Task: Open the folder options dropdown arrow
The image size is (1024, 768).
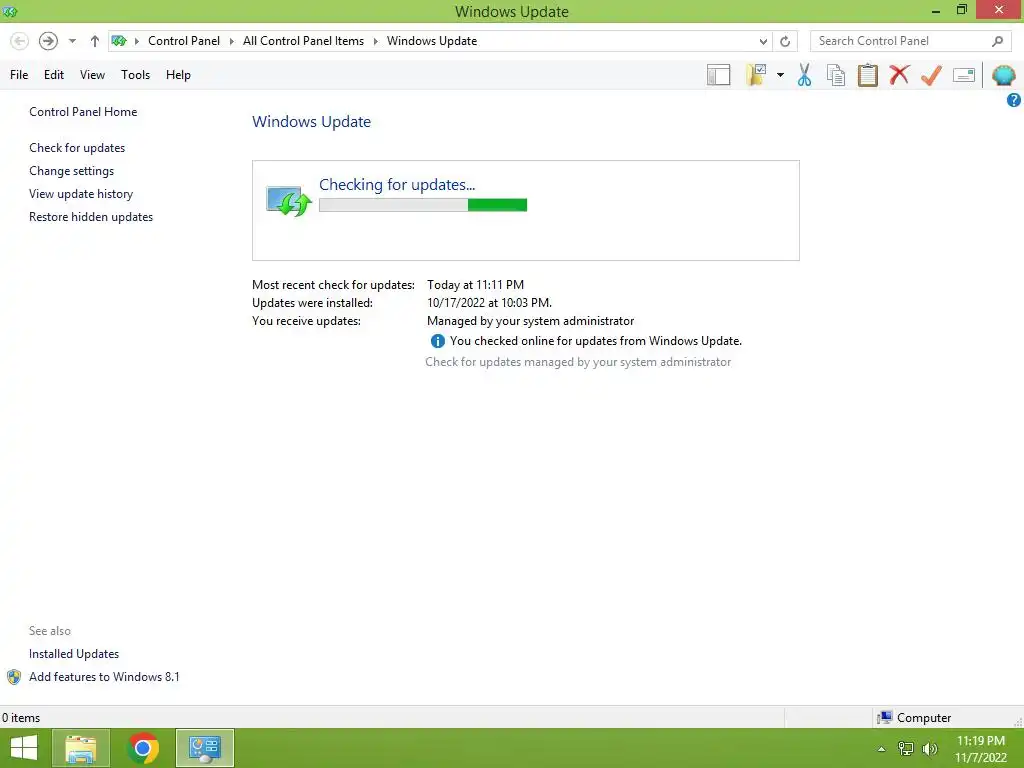Action: (780, 75)
